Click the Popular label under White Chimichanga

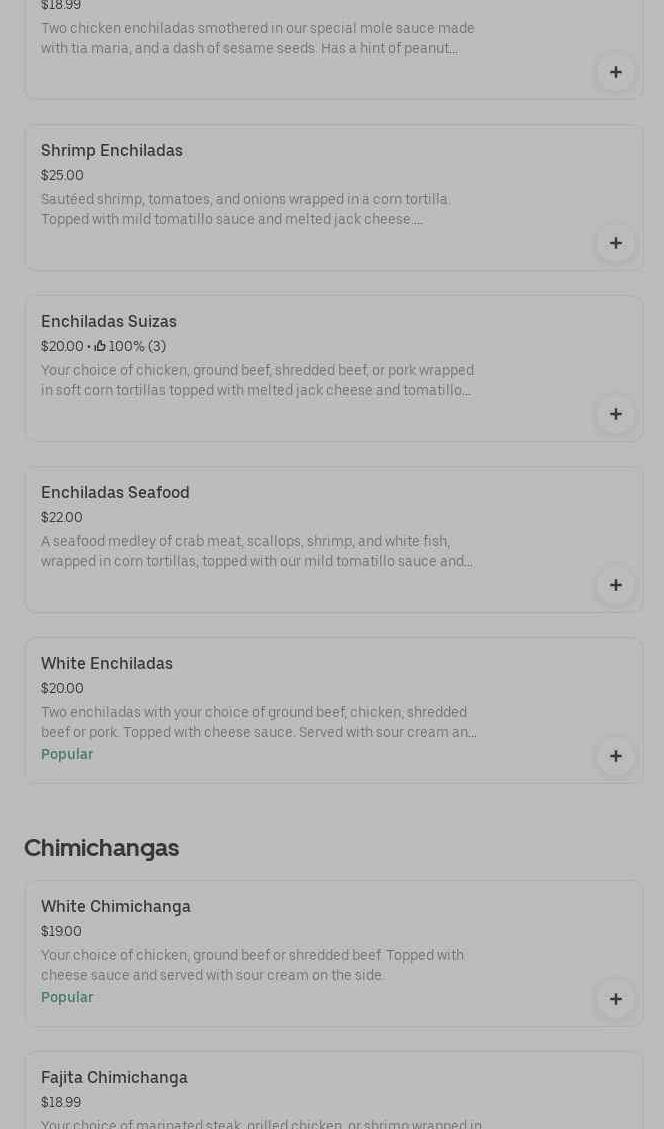[x=67, y=998]
